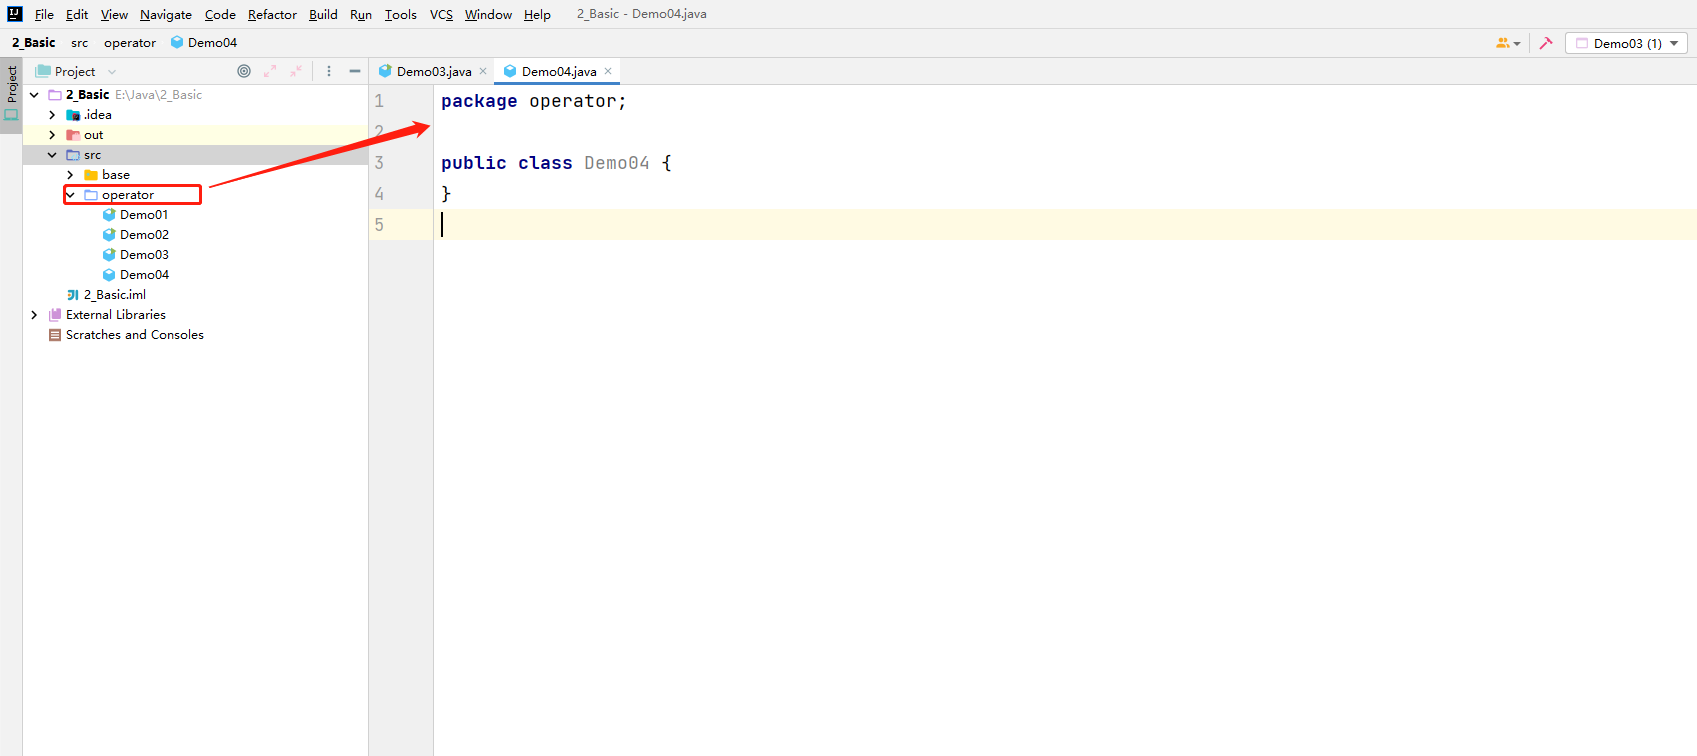The image size is (1697, 756).
Task: Click the class name Demo04 in editor
Action: (617, 163)
